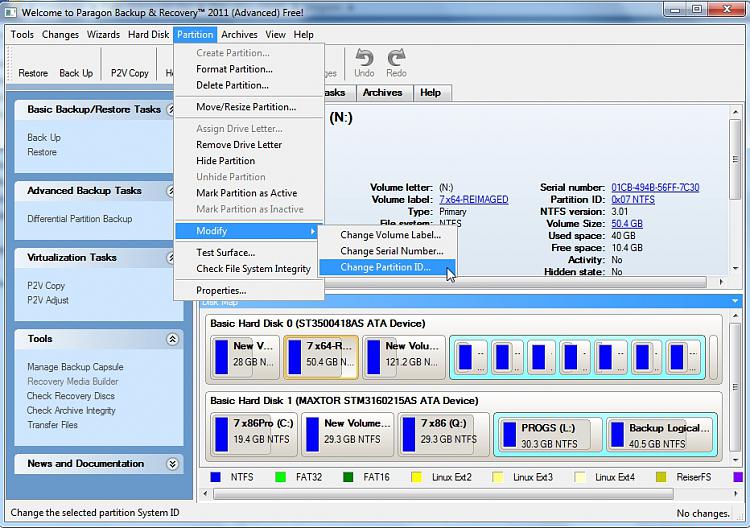Click the ReiserFS legend swatch

coord(662,477)
